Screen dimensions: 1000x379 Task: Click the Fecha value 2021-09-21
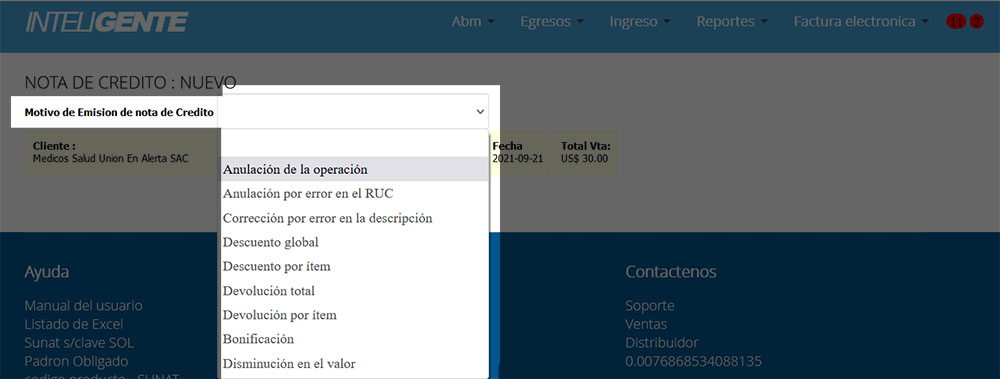click(x=517, y=158)
